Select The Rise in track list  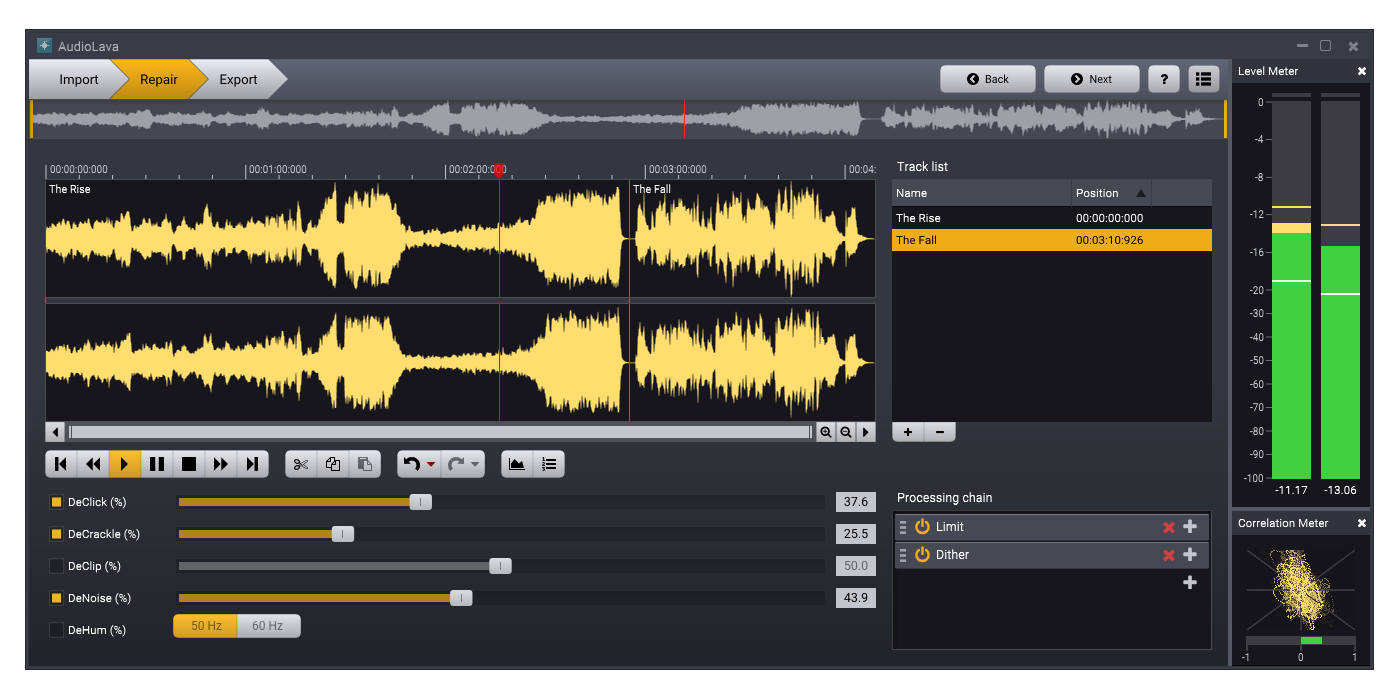[980, 218]
